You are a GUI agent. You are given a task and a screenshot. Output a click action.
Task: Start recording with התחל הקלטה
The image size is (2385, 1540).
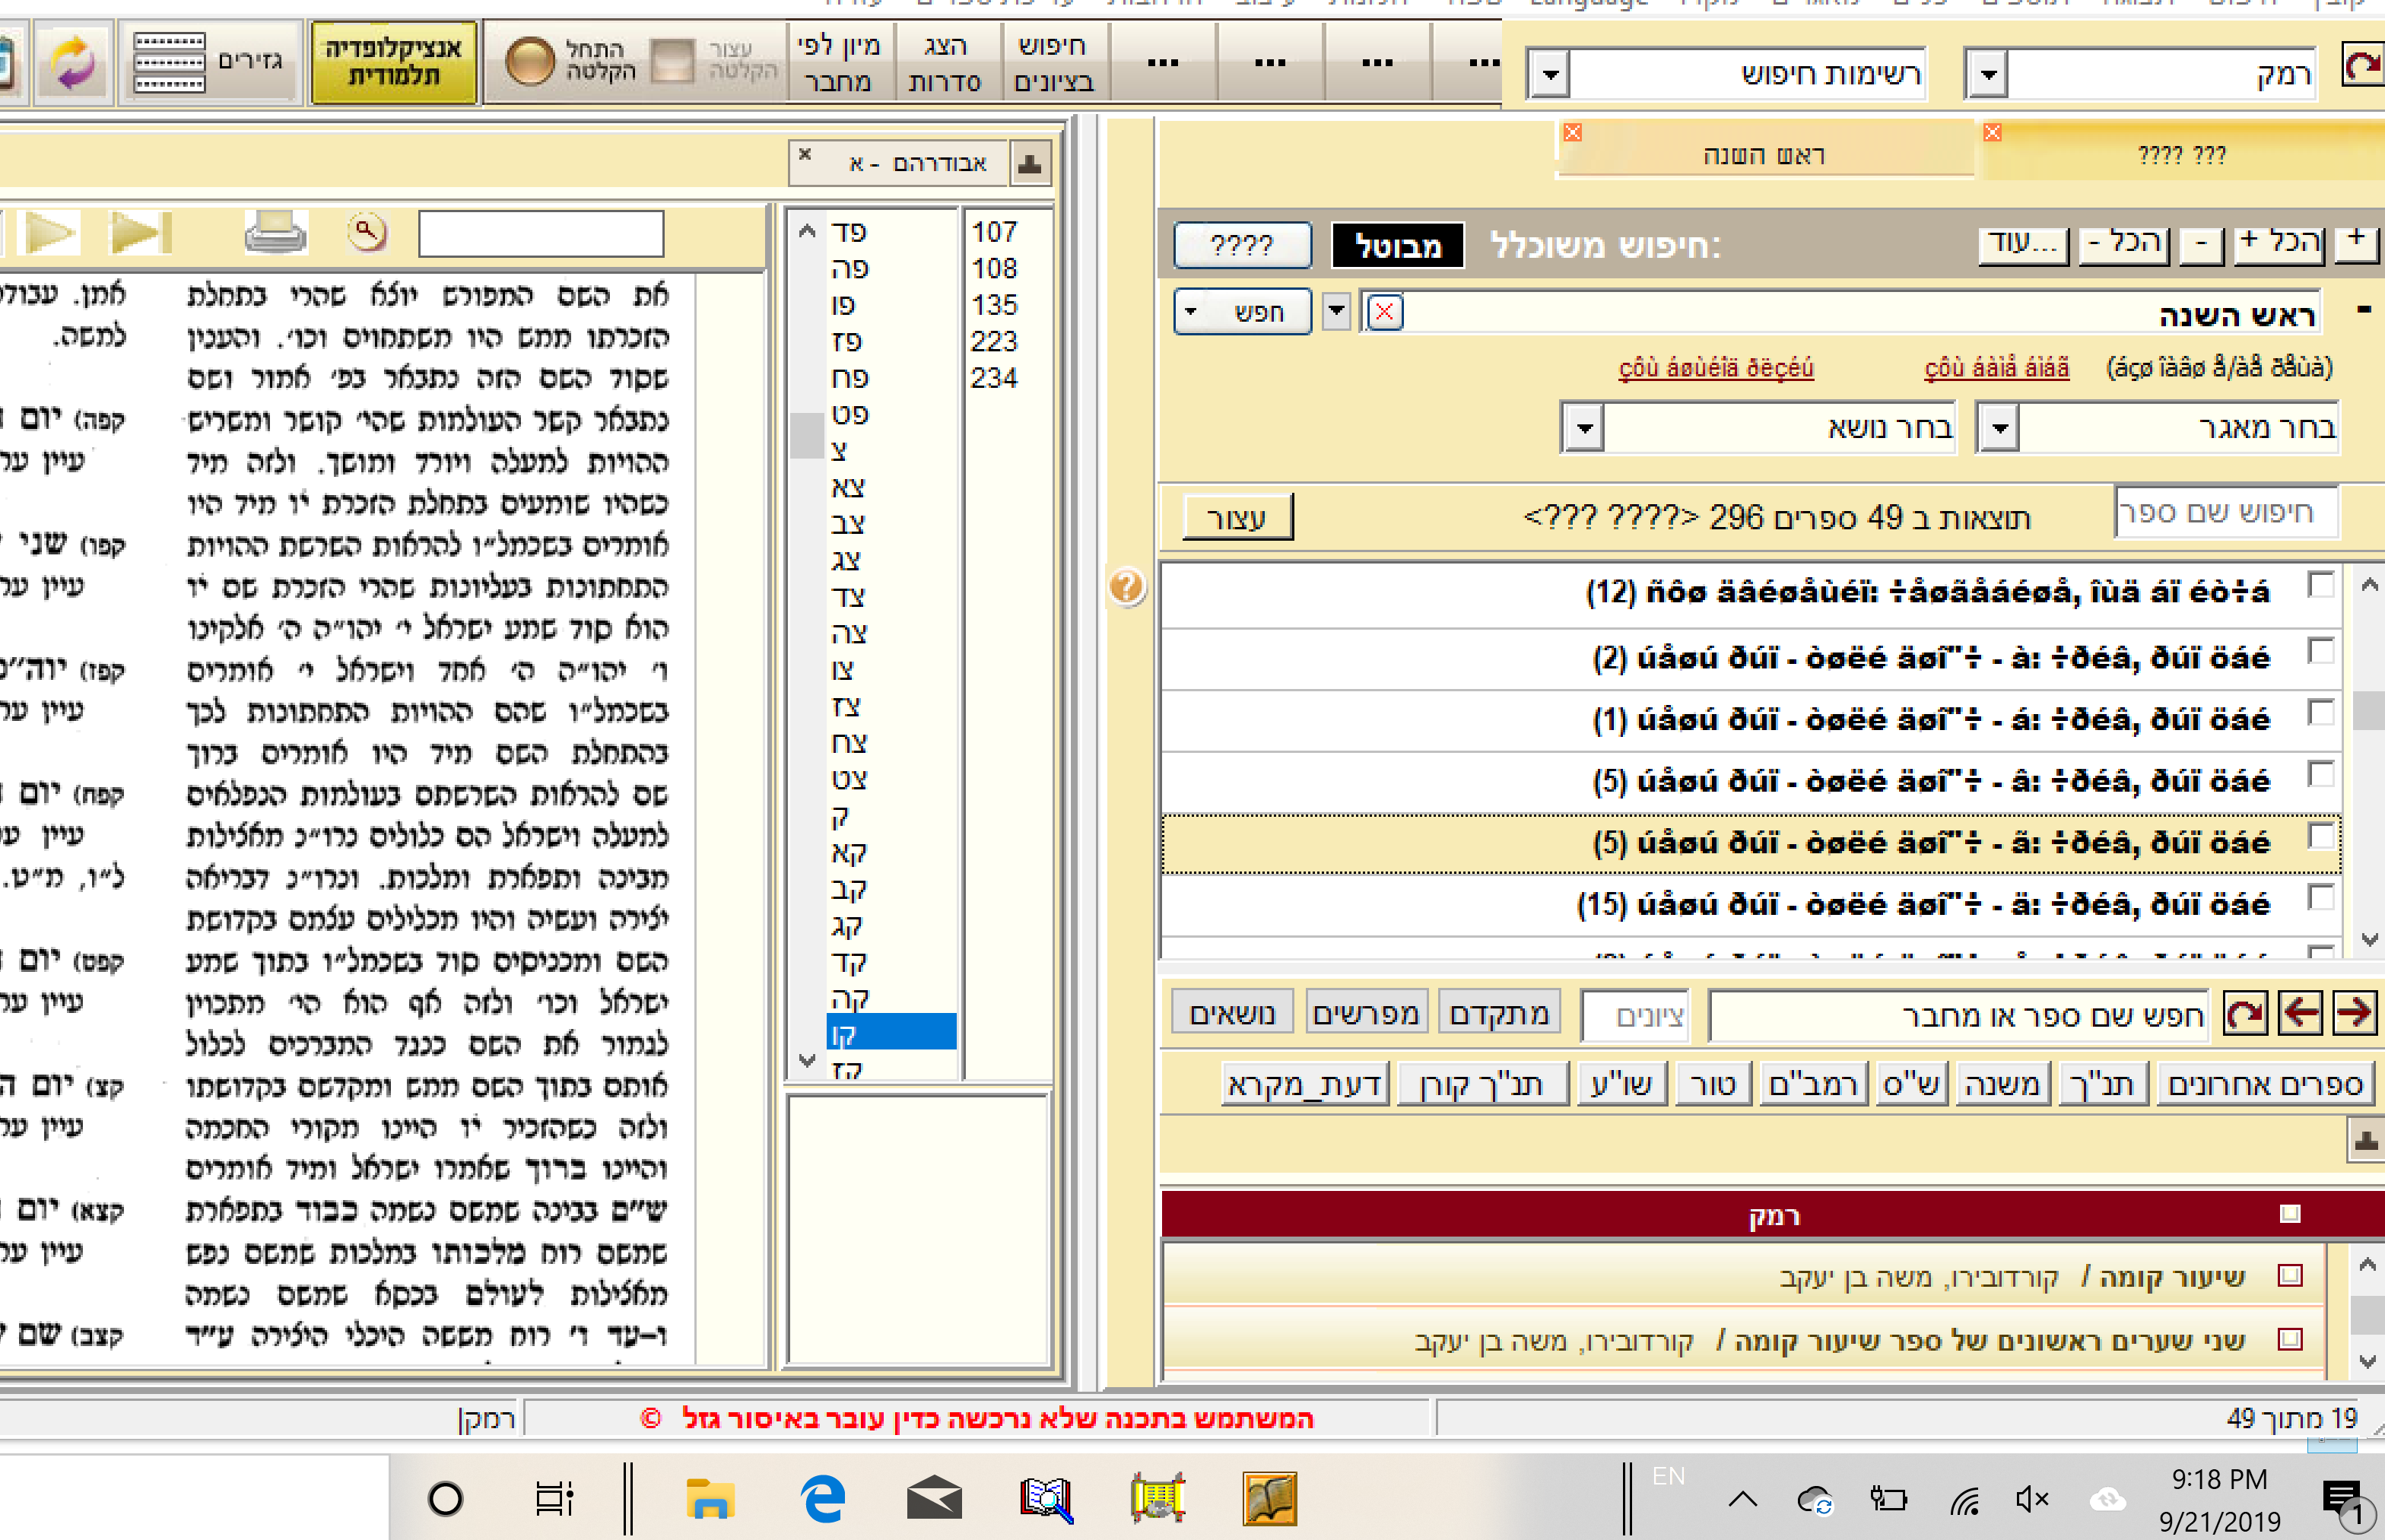point(571,61)
